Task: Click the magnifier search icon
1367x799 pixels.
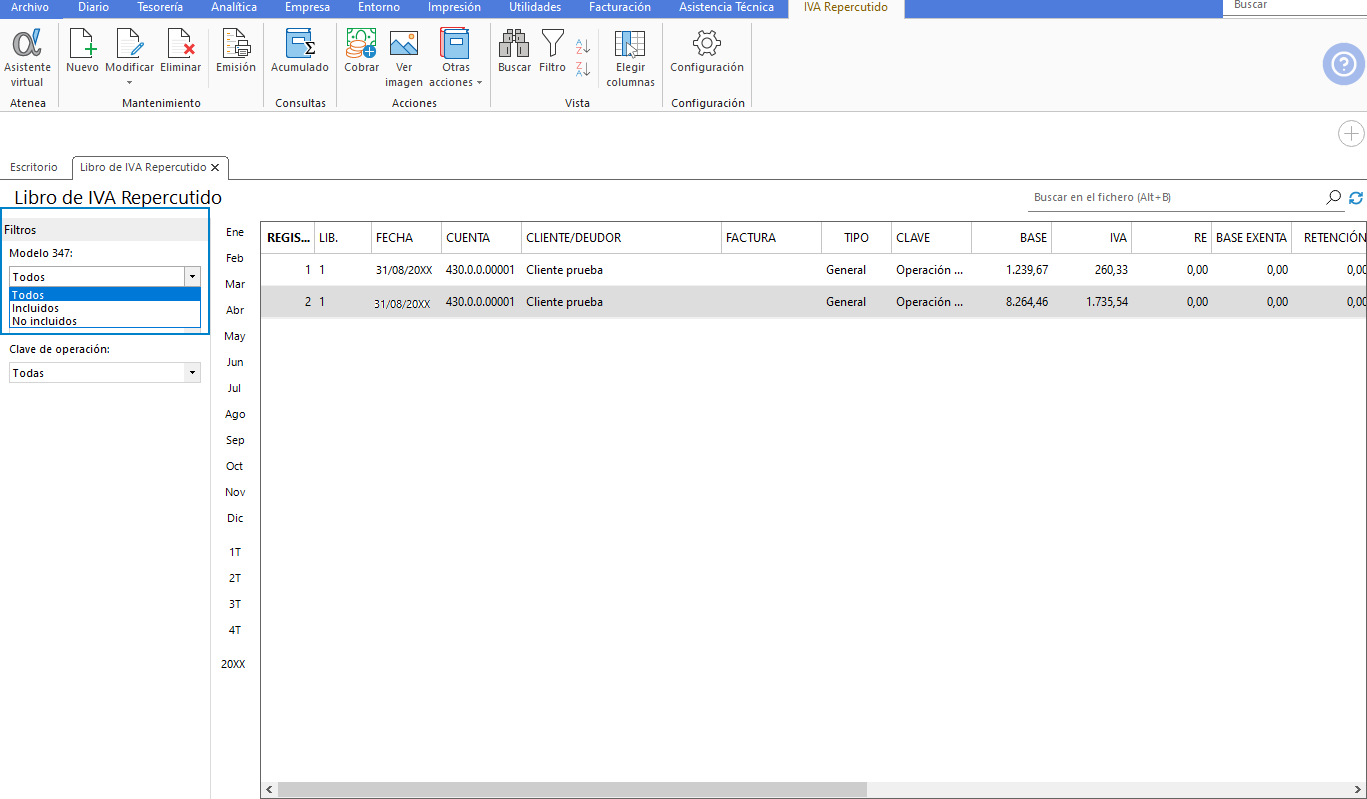Action: [1333, 198]
